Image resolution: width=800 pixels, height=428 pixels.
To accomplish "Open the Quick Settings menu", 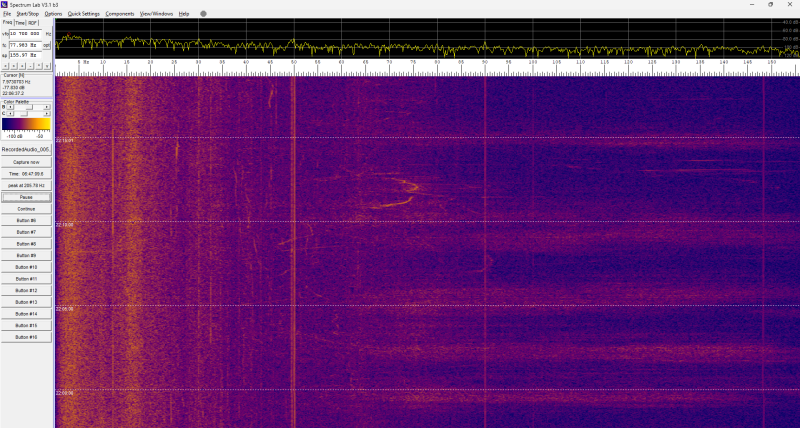I will coord(84,14).
